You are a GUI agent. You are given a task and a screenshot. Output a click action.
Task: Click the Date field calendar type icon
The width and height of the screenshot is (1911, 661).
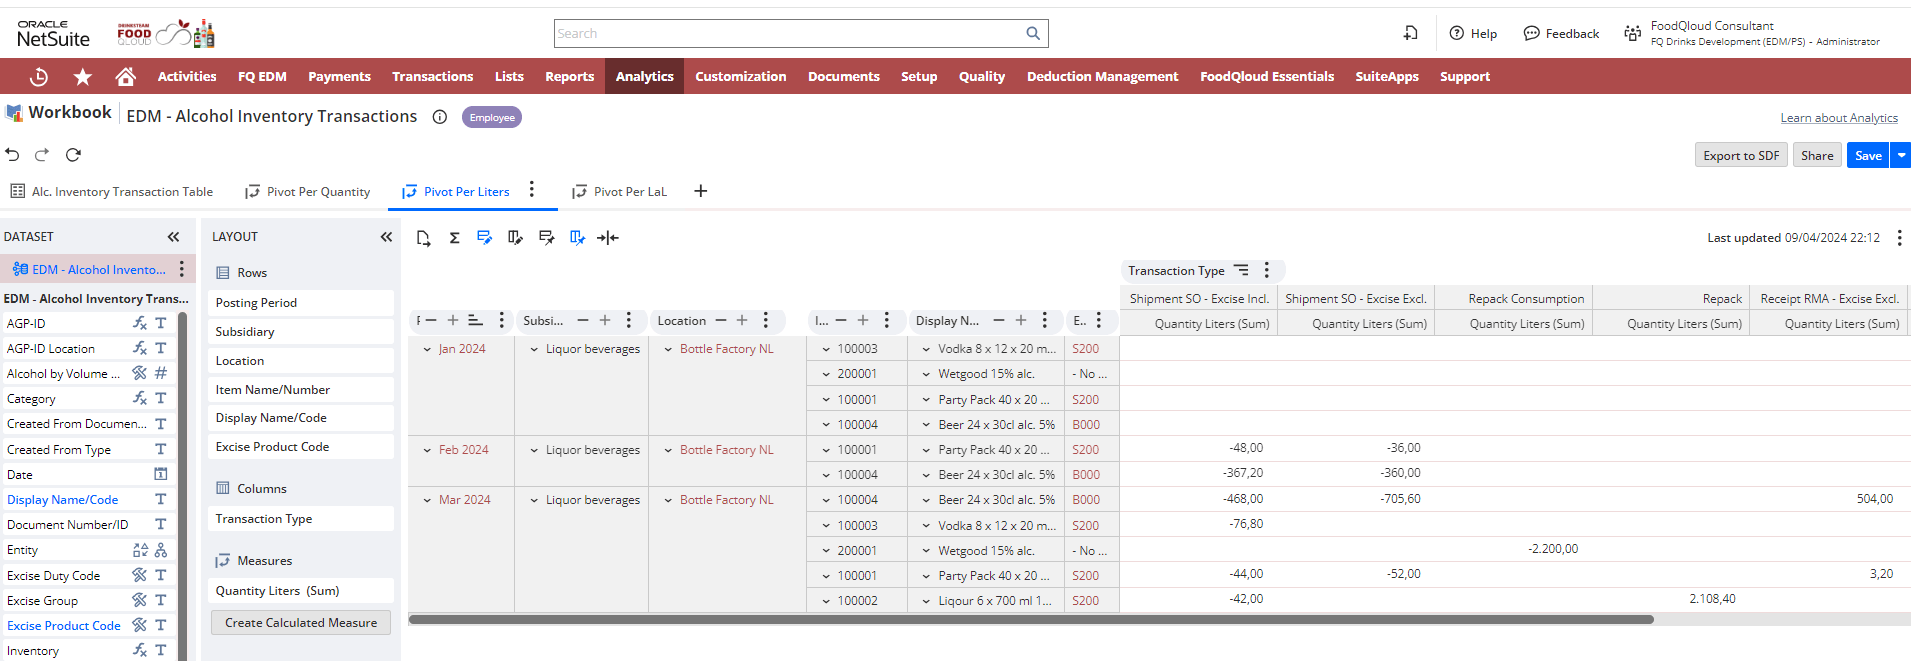point(160,474)
